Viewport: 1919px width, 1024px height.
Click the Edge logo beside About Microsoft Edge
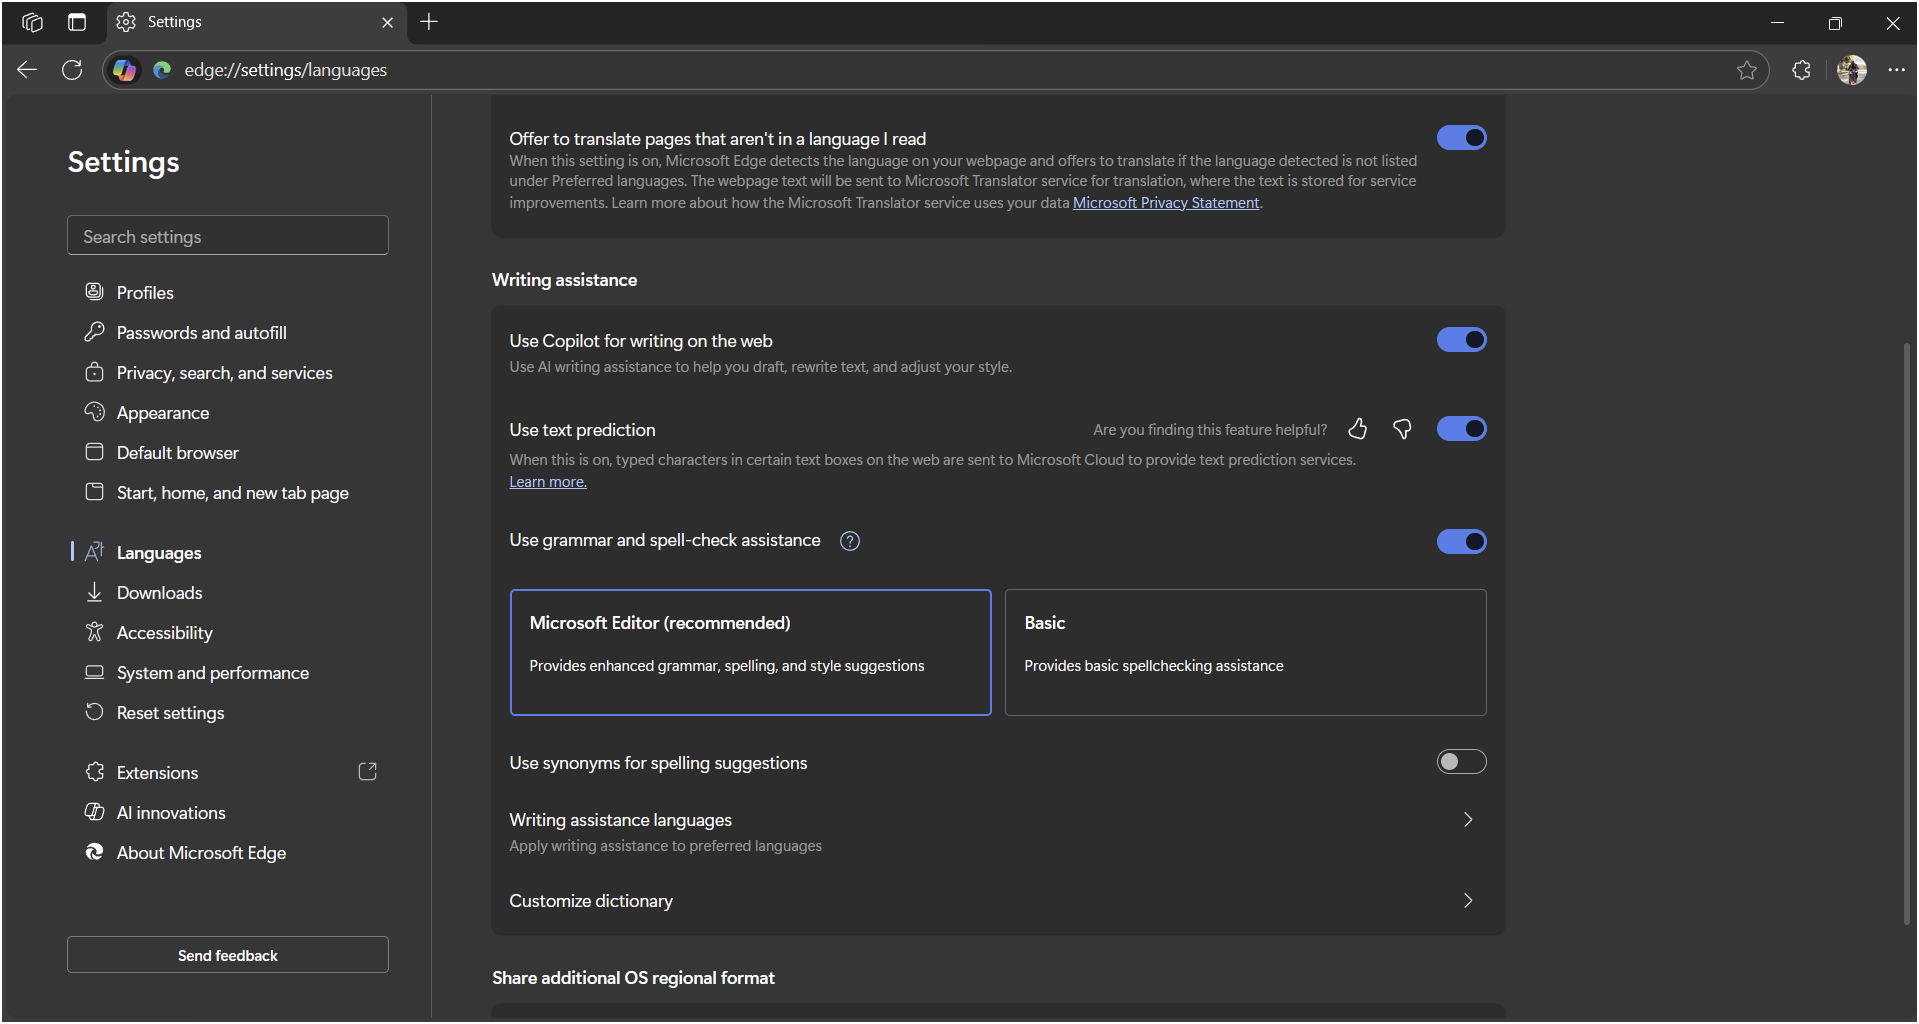tap(94, 851)
